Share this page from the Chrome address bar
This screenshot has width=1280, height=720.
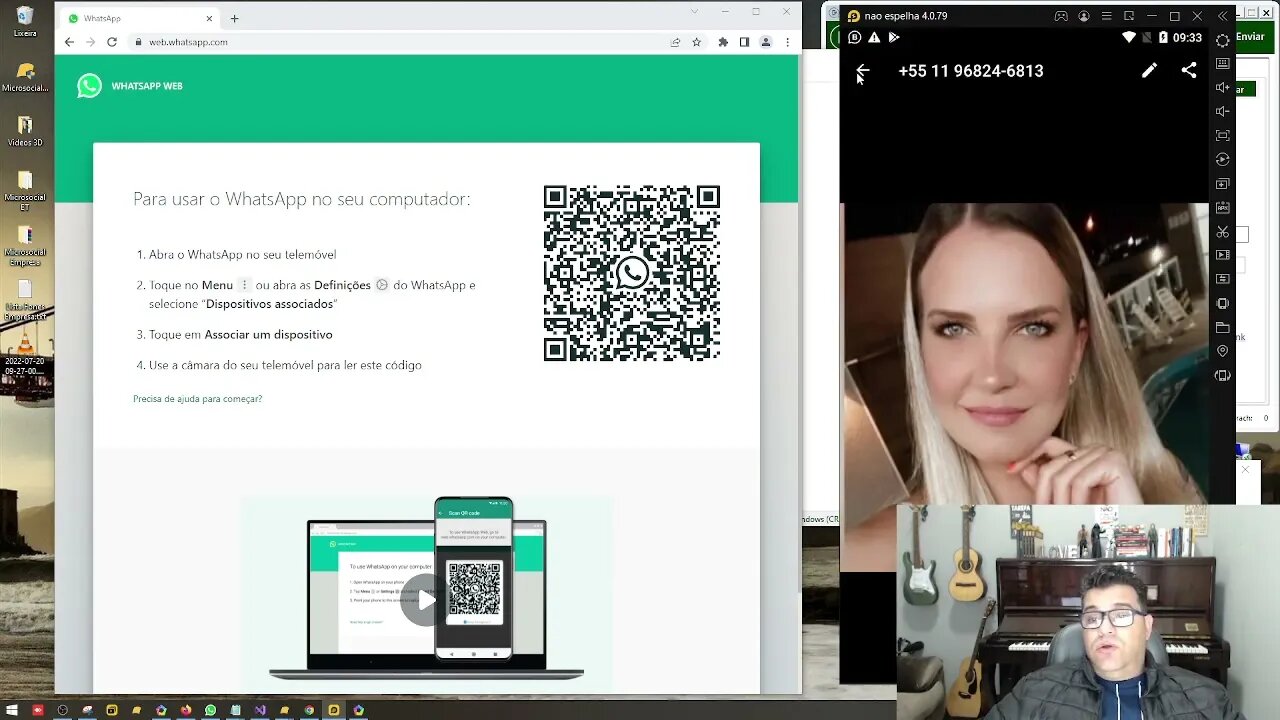pyautogui.click(x=675, y=42)
